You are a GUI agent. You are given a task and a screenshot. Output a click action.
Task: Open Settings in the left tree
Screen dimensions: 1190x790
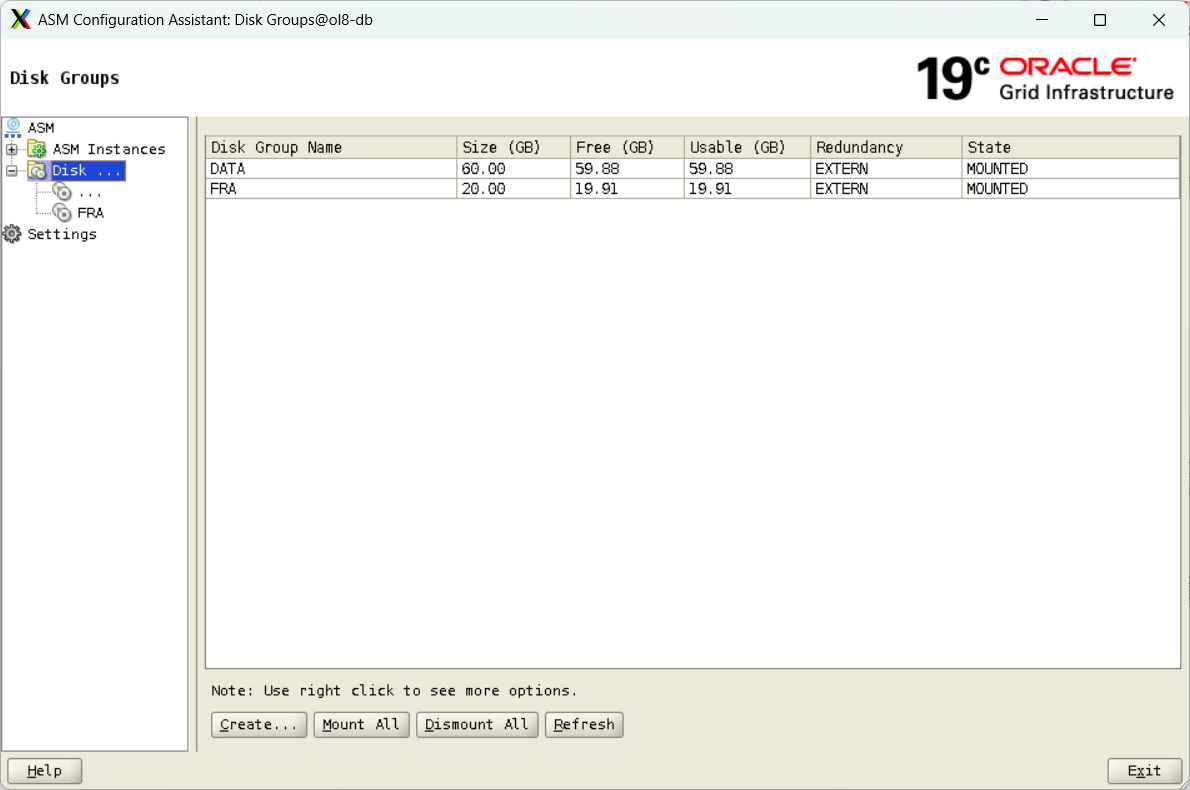(x=62, y=234)
